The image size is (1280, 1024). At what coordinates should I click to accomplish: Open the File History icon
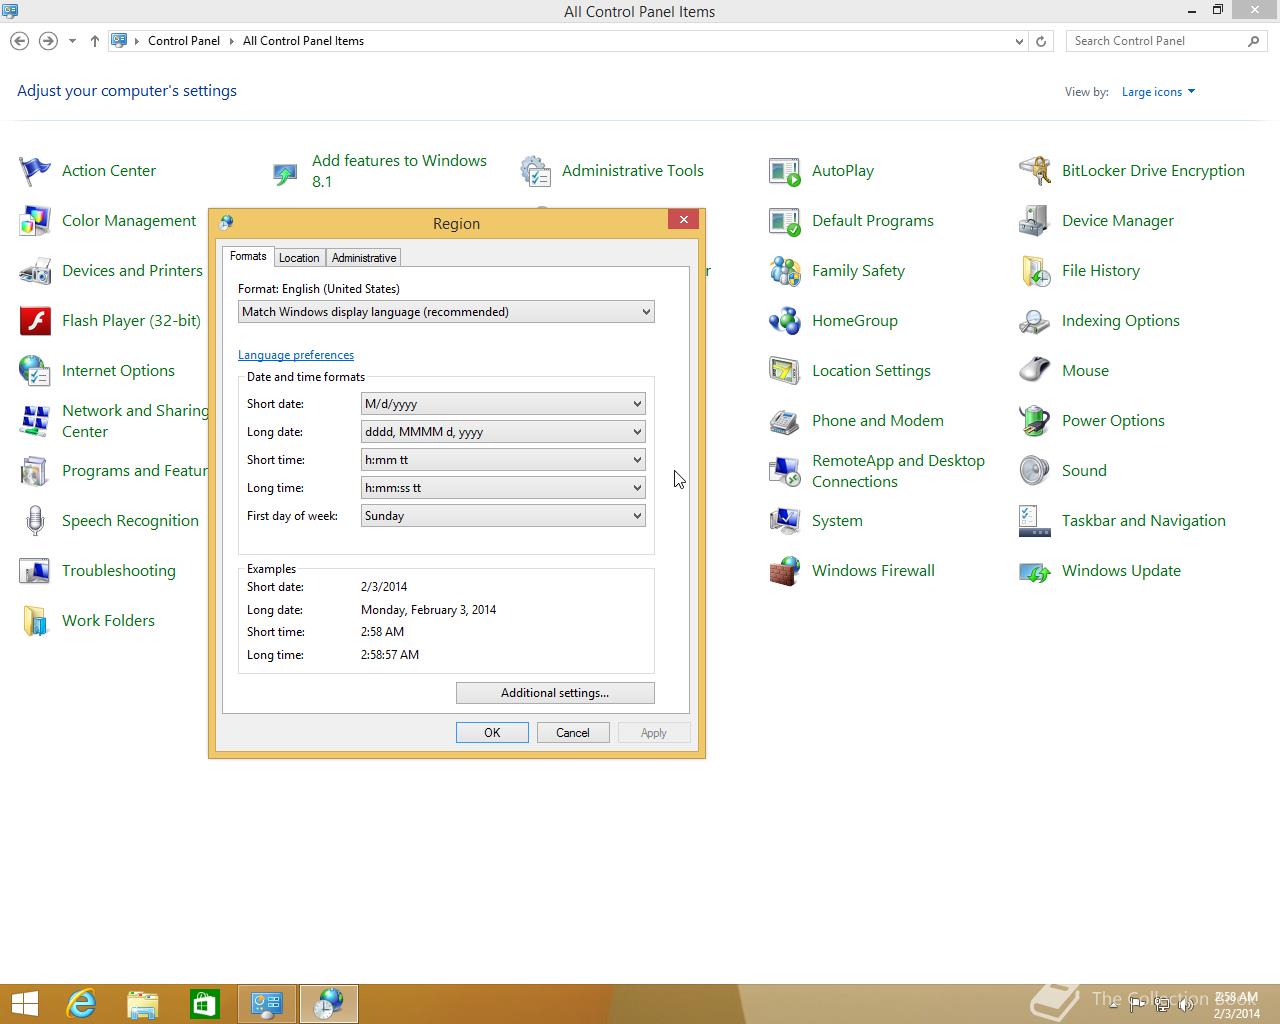pyautogui.click(x=1035, y=271)
